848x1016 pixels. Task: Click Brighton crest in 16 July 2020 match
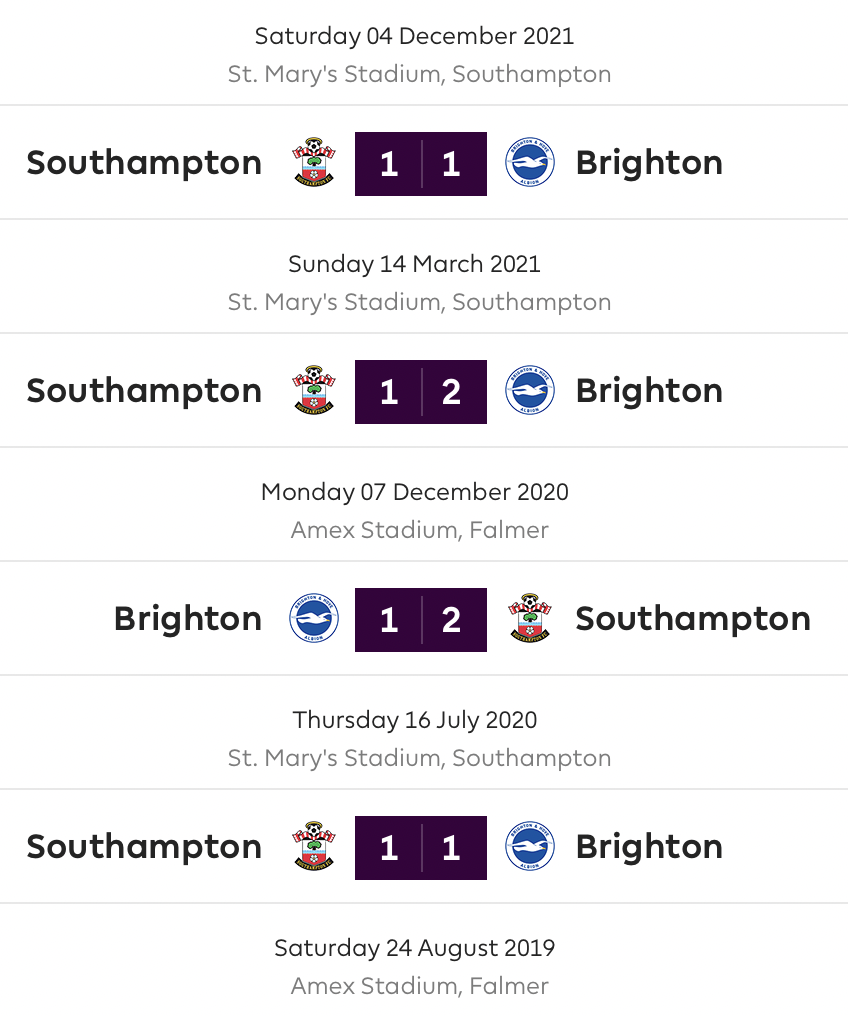pos(529,847)
